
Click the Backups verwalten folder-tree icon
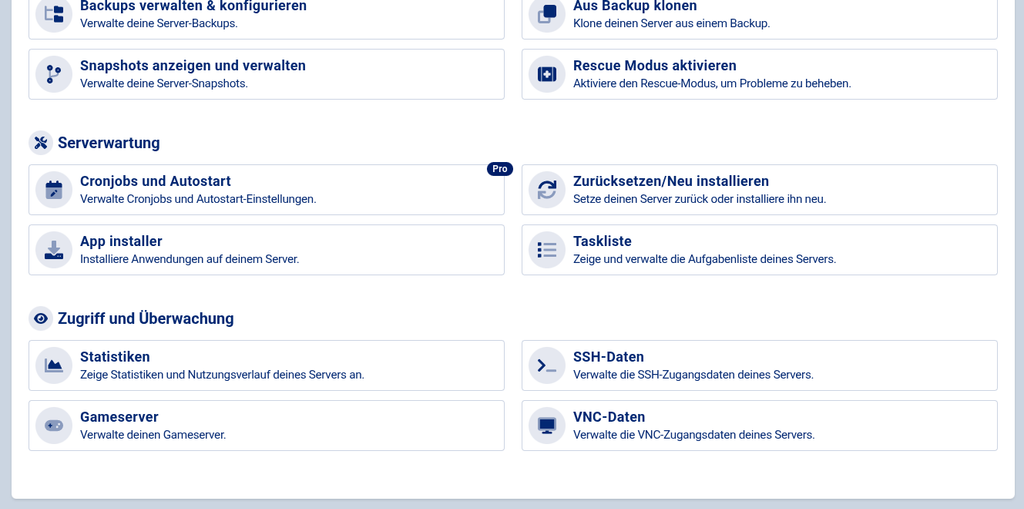pyautogui.click(x=54, y=14)
